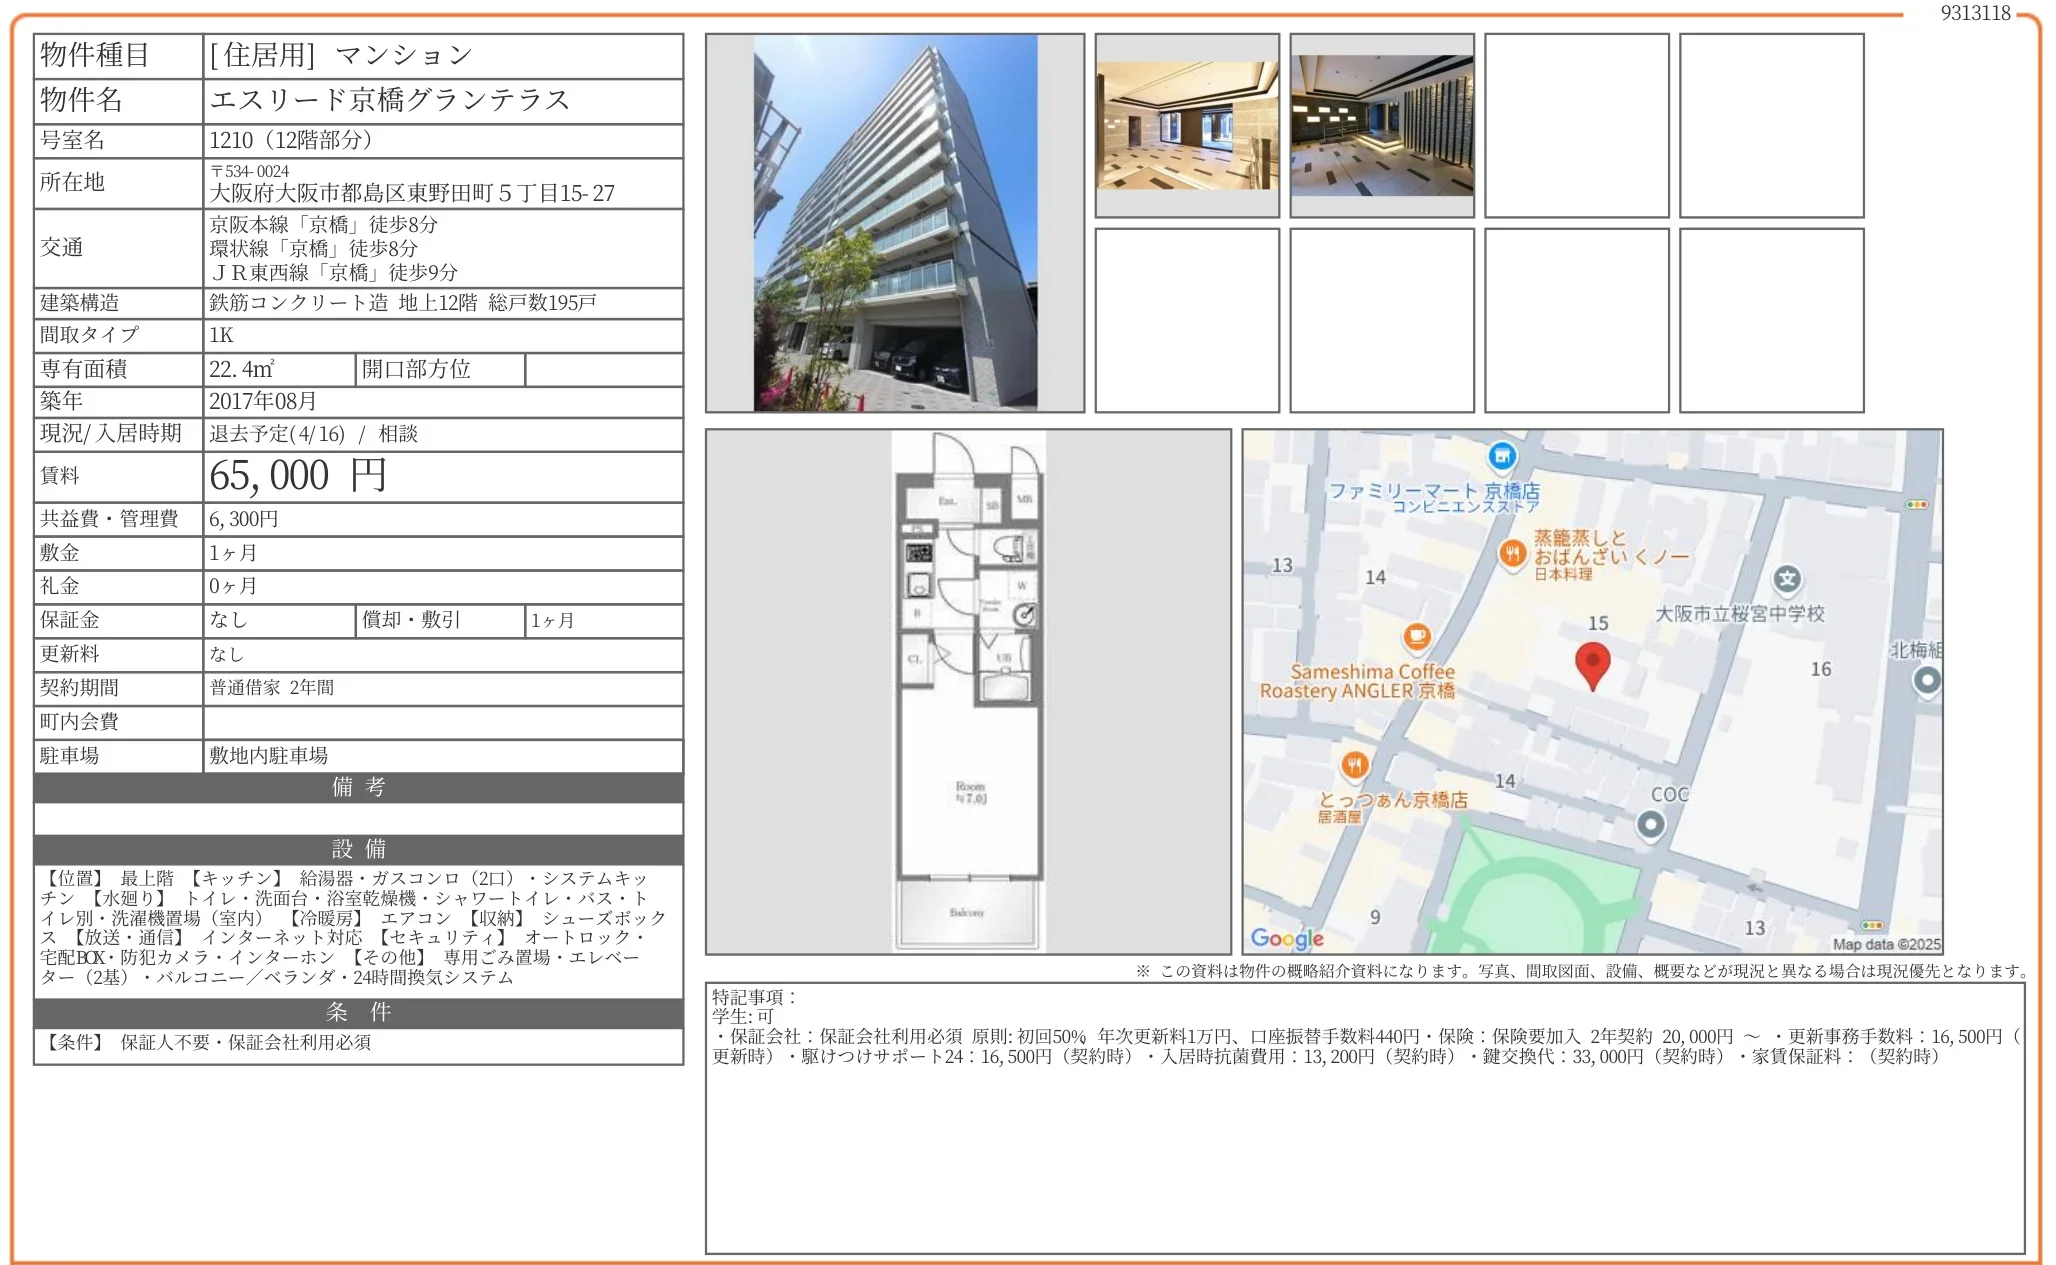Click the property ID 9313118
This screenshot has width=2056, height=1265.
[x=1975, y=13]
